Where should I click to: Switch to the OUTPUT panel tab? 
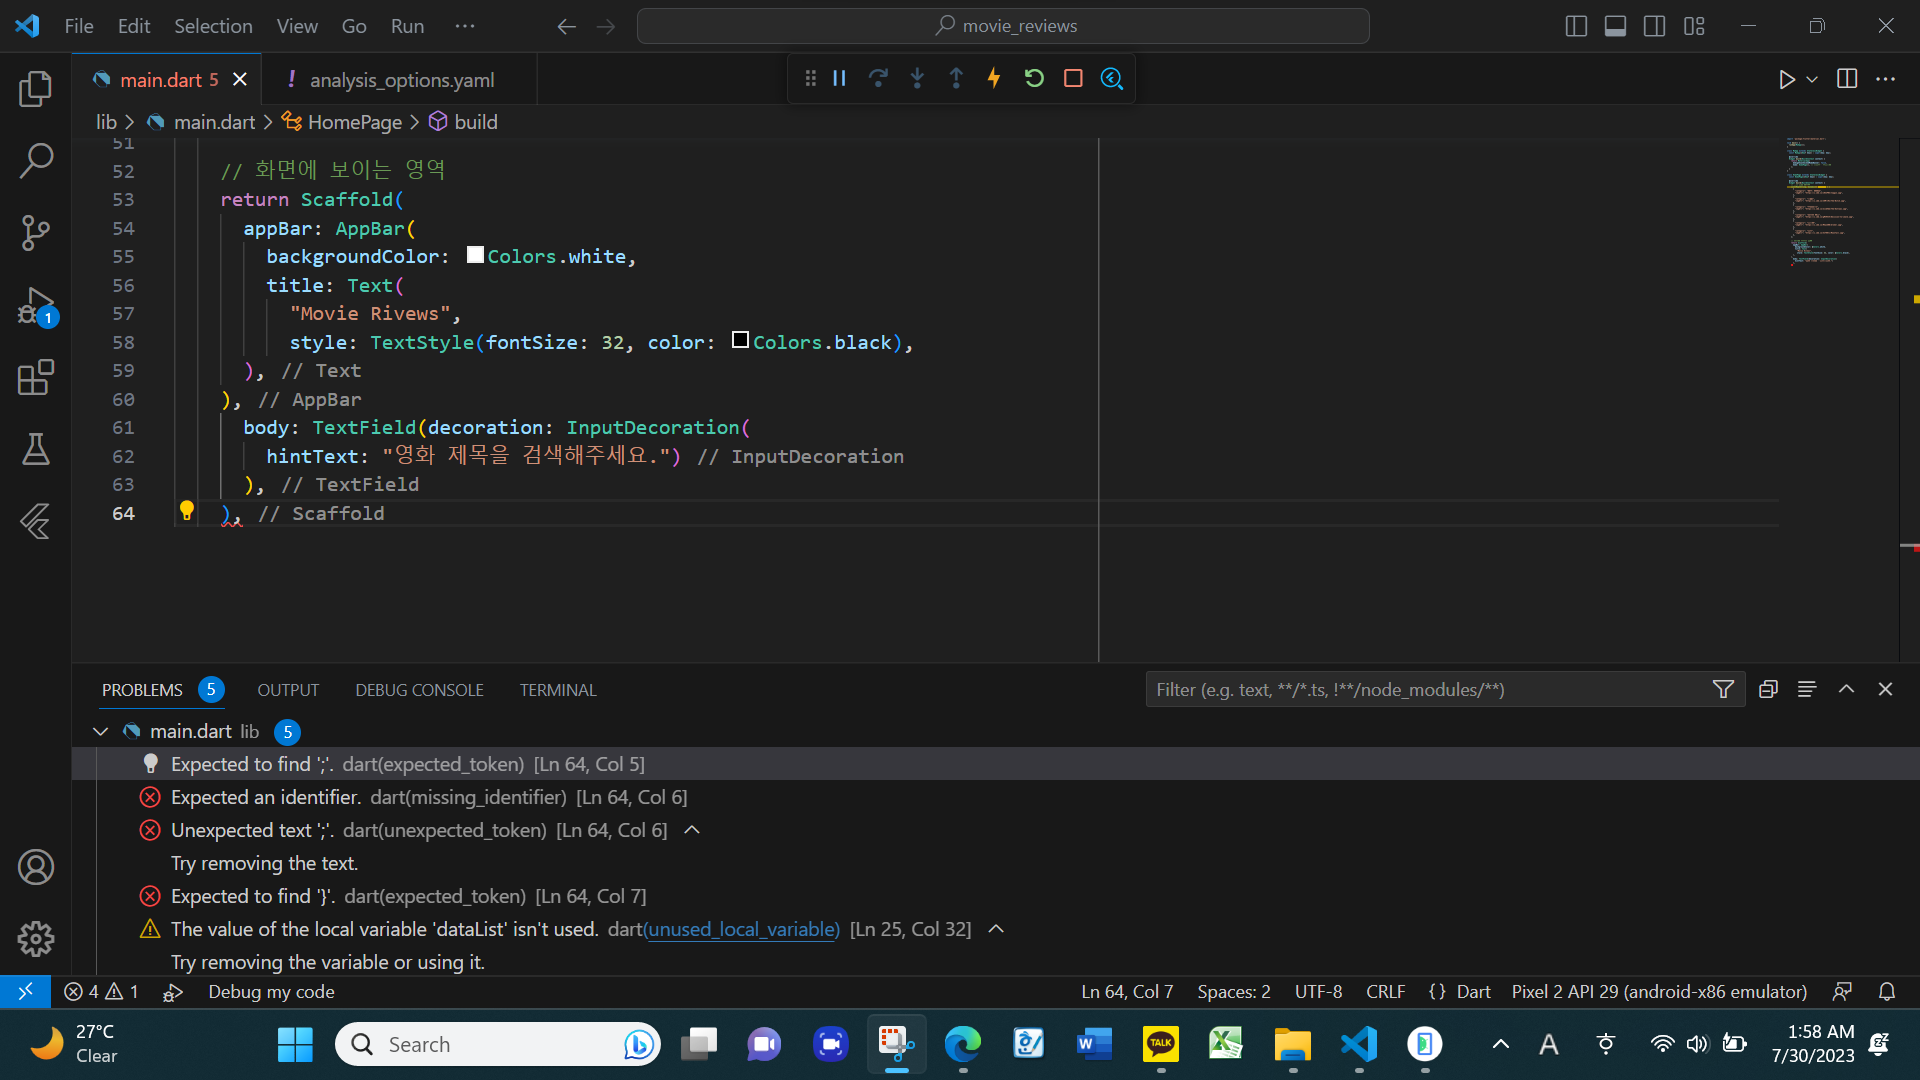[x=288, y=690]
